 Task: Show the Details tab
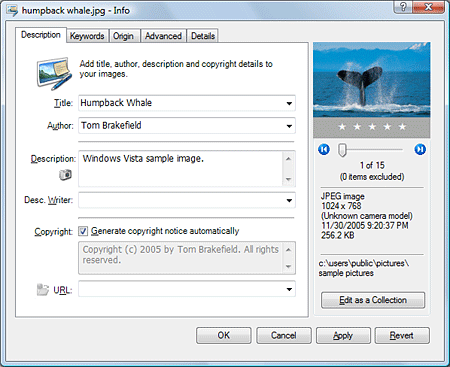[203, 36]
